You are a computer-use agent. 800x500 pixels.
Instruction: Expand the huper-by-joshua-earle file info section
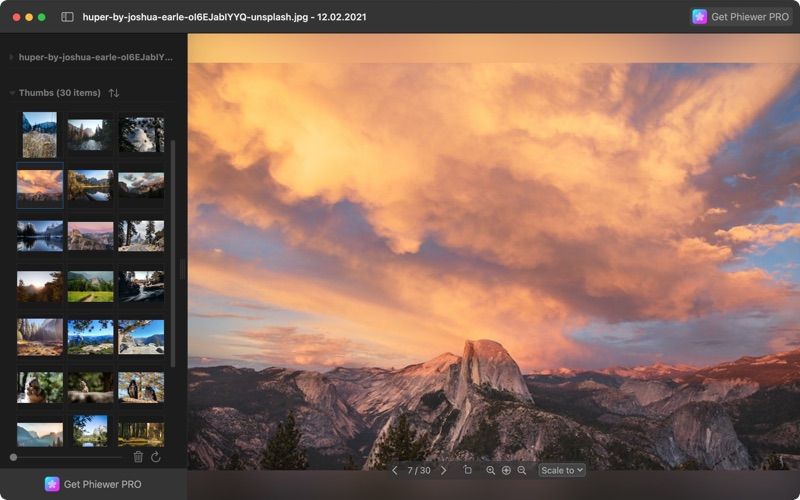12,57
